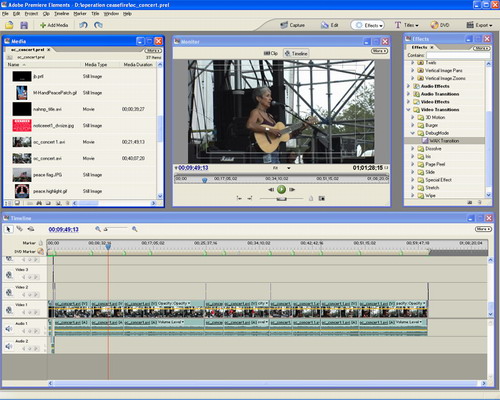Click the Capture button

[x=292, y=25]
